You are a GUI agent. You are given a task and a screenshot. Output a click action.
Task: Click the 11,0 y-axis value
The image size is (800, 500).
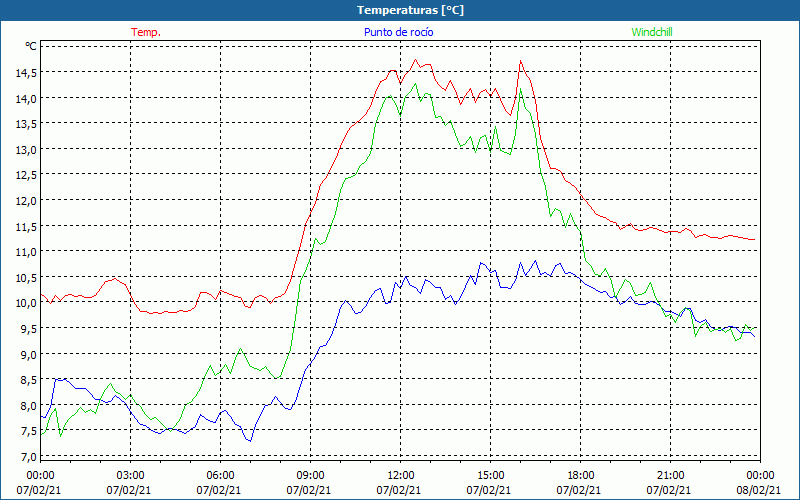pyautogui.click(x=26, y=252)
